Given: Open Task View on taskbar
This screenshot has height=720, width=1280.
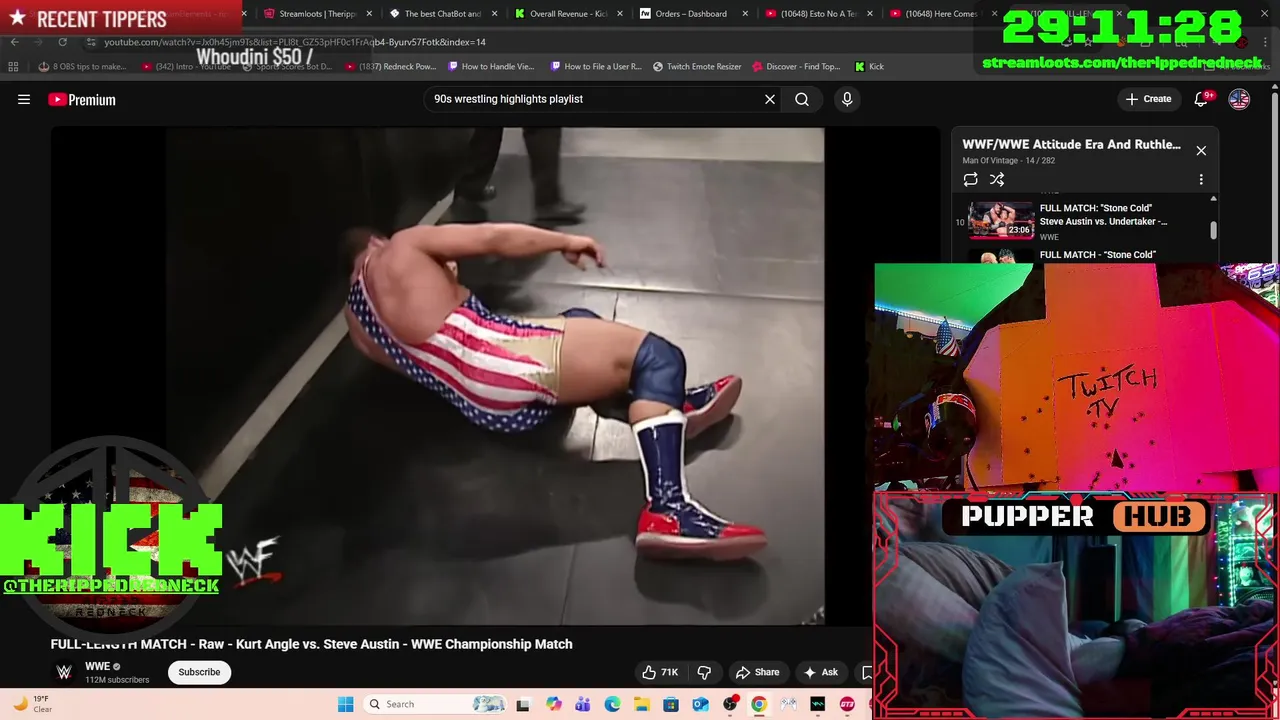Looking at the screenshot, I should pos(522,704).
